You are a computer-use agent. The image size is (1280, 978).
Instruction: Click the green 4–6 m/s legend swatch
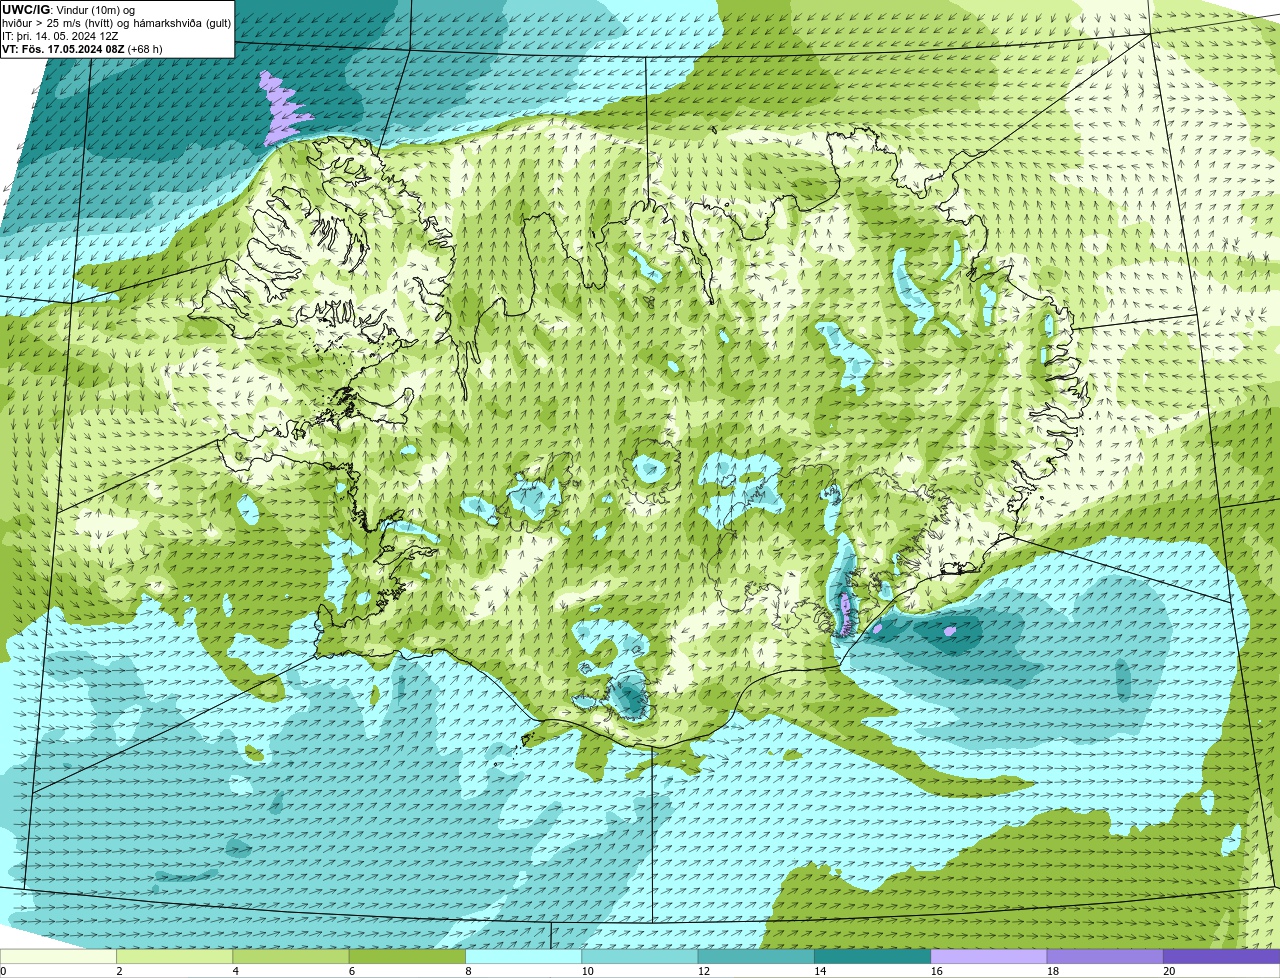(x=291, y=957)
